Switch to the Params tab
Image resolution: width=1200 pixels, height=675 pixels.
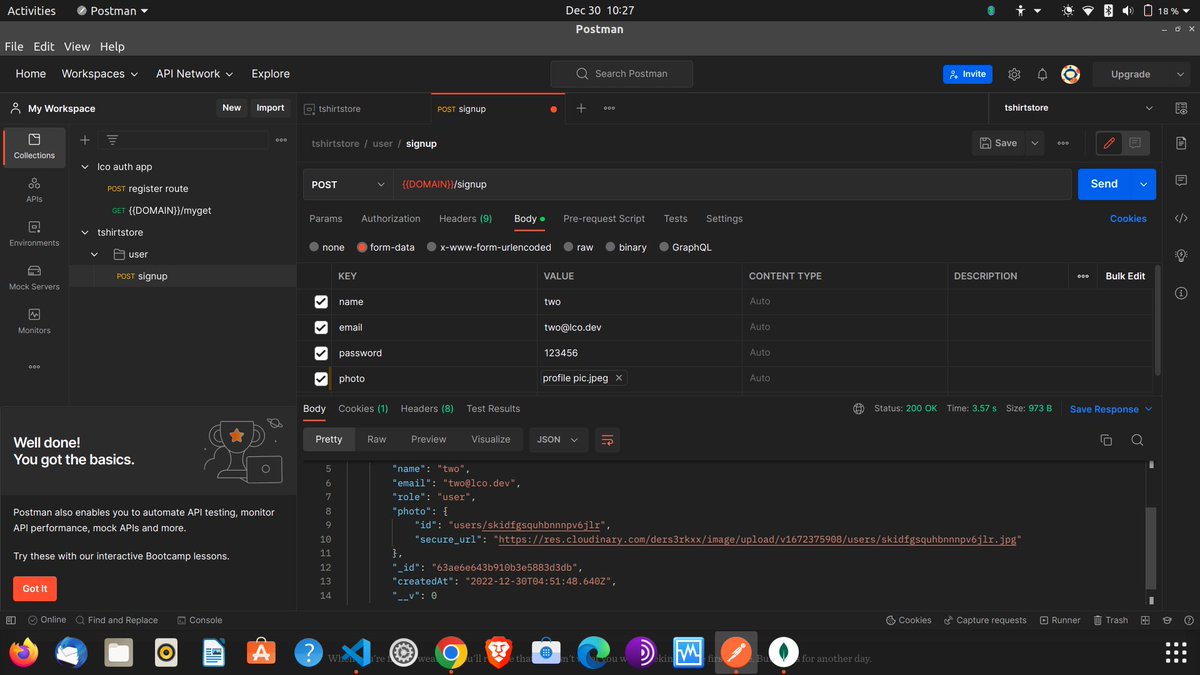coord(325,218)
